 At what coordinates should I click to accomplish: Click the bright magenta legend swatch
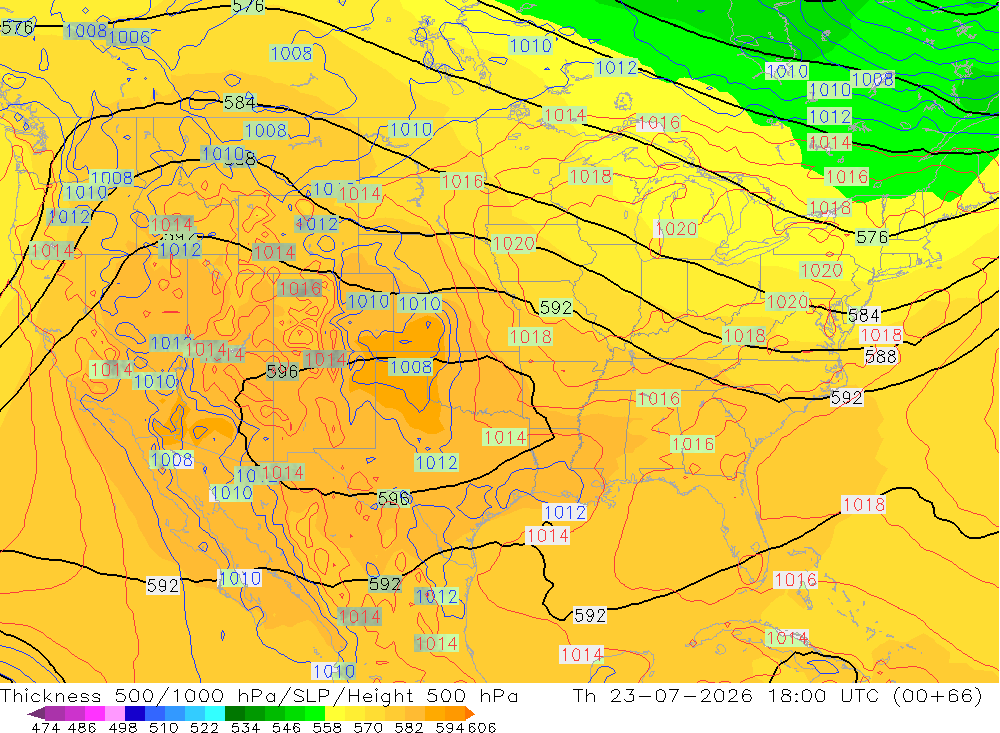coord(94,713)
